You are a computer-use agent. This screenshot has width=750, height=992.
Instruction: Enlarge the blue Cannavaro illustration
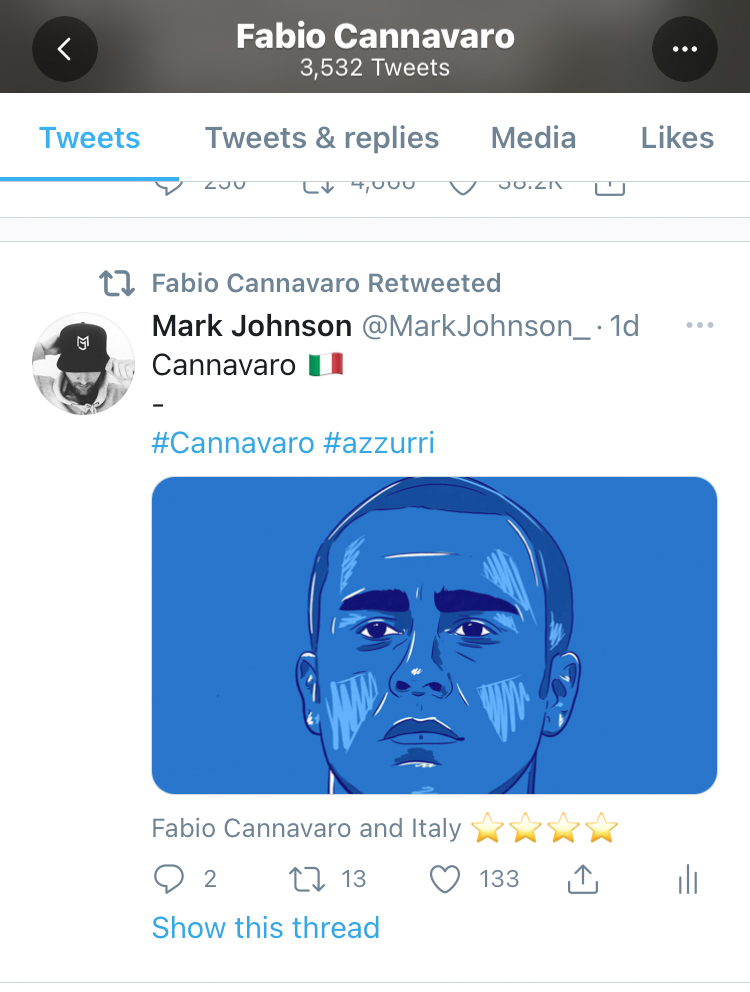tap(434, 635)
